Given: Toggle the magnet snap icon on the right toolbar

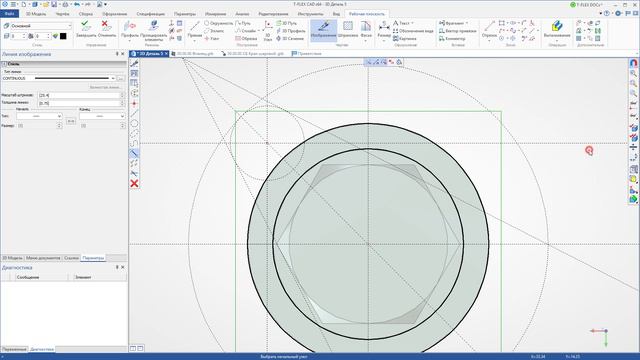Looking at the screenshot, I should [633, 63].
